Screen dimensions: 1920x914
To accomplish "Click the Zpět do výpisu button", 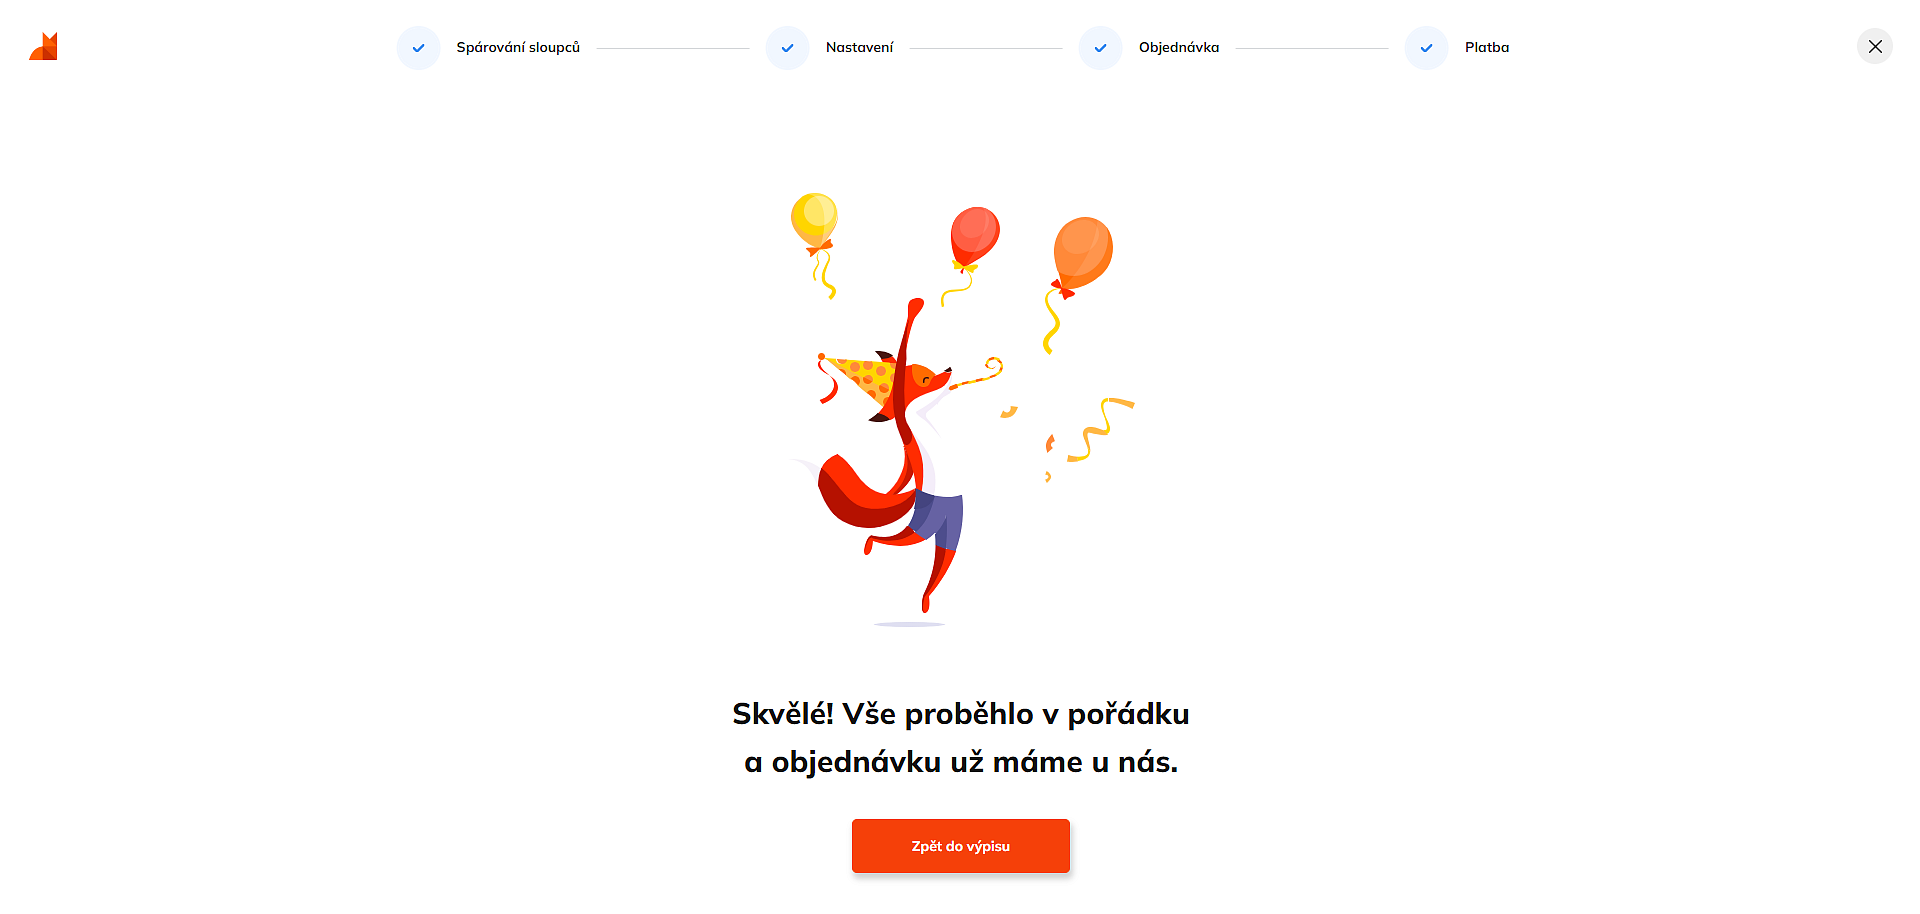I will pyautogui.click(x=961, y=846).
